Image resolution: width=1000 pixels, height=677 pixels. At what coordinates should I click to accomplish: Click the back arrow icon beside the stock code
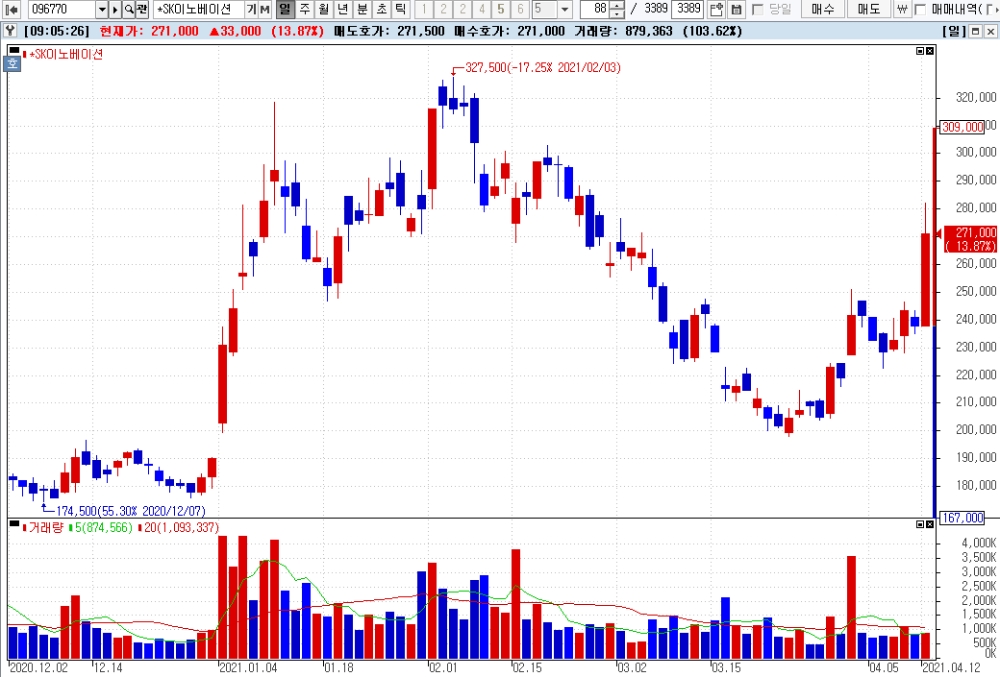pos(11,9)
